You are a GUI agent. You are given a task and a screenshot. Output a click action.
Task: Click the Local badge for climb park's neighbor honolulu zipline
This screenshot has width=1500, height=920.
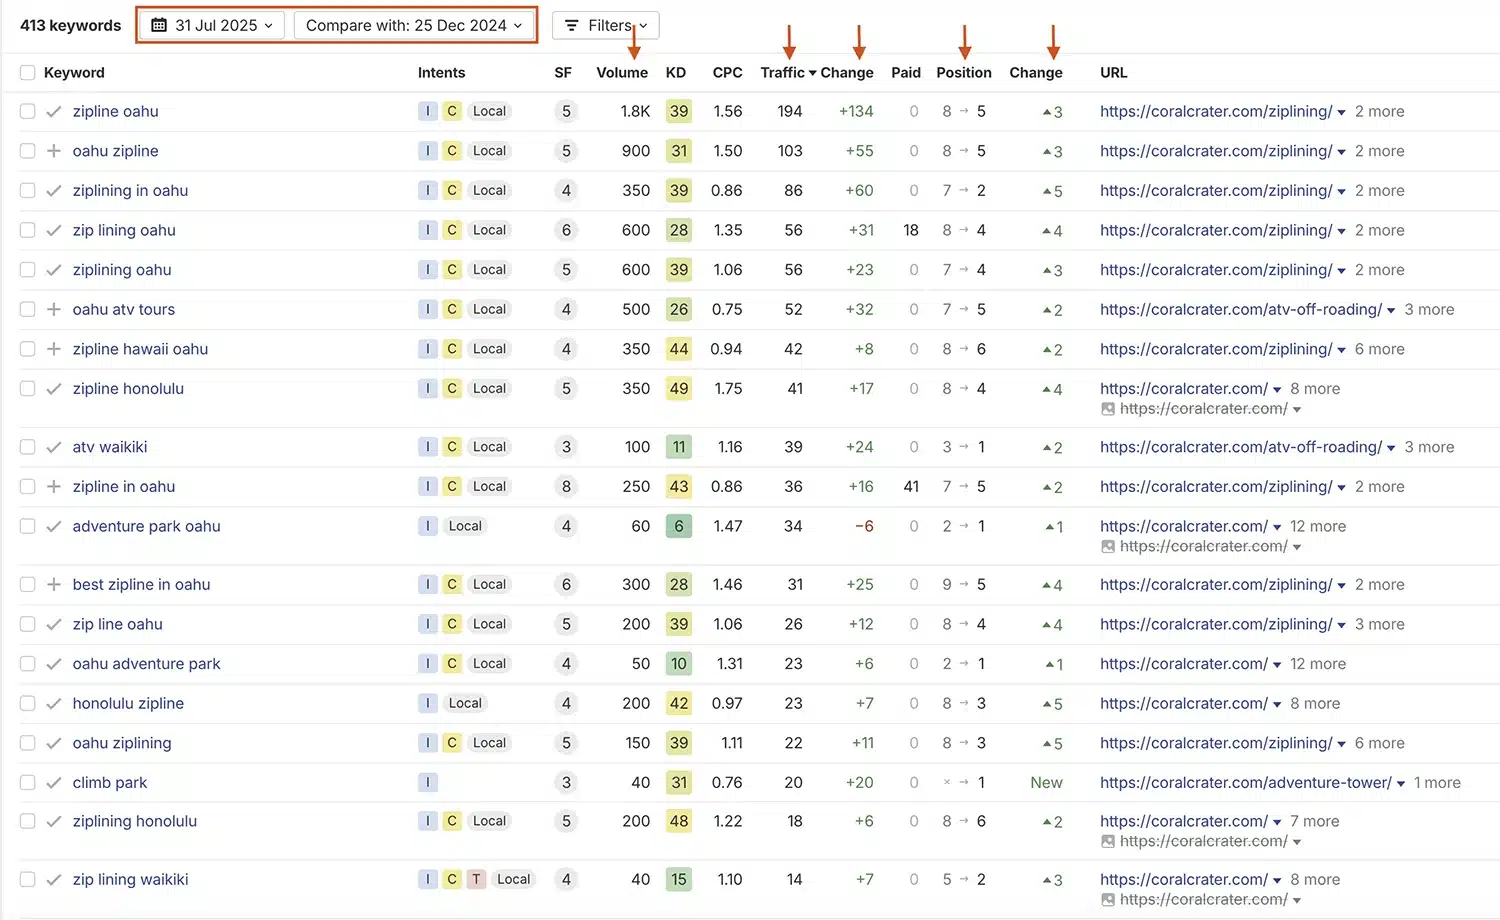(465, 703)
